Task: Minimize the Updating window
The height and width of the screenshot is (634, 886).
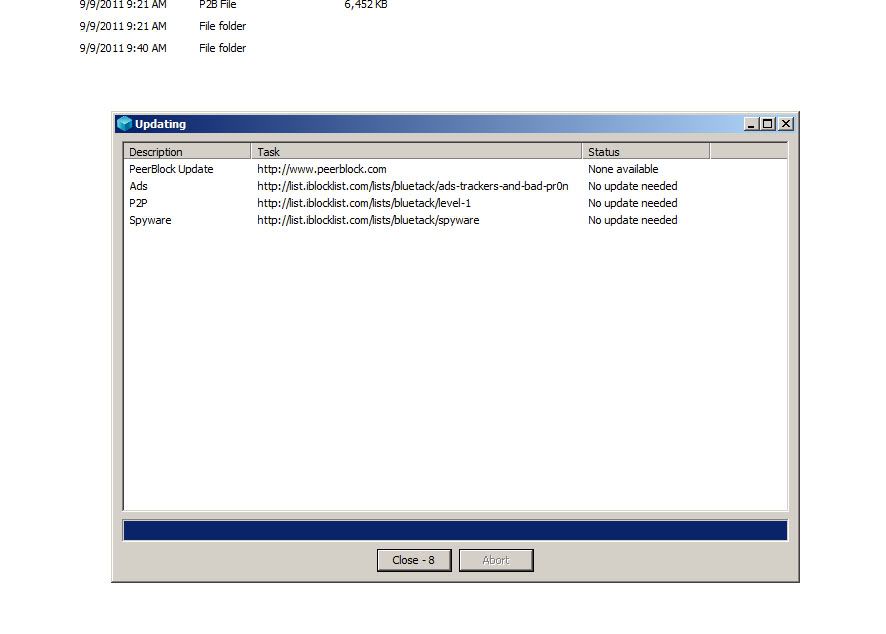Action: coord(751,124)
